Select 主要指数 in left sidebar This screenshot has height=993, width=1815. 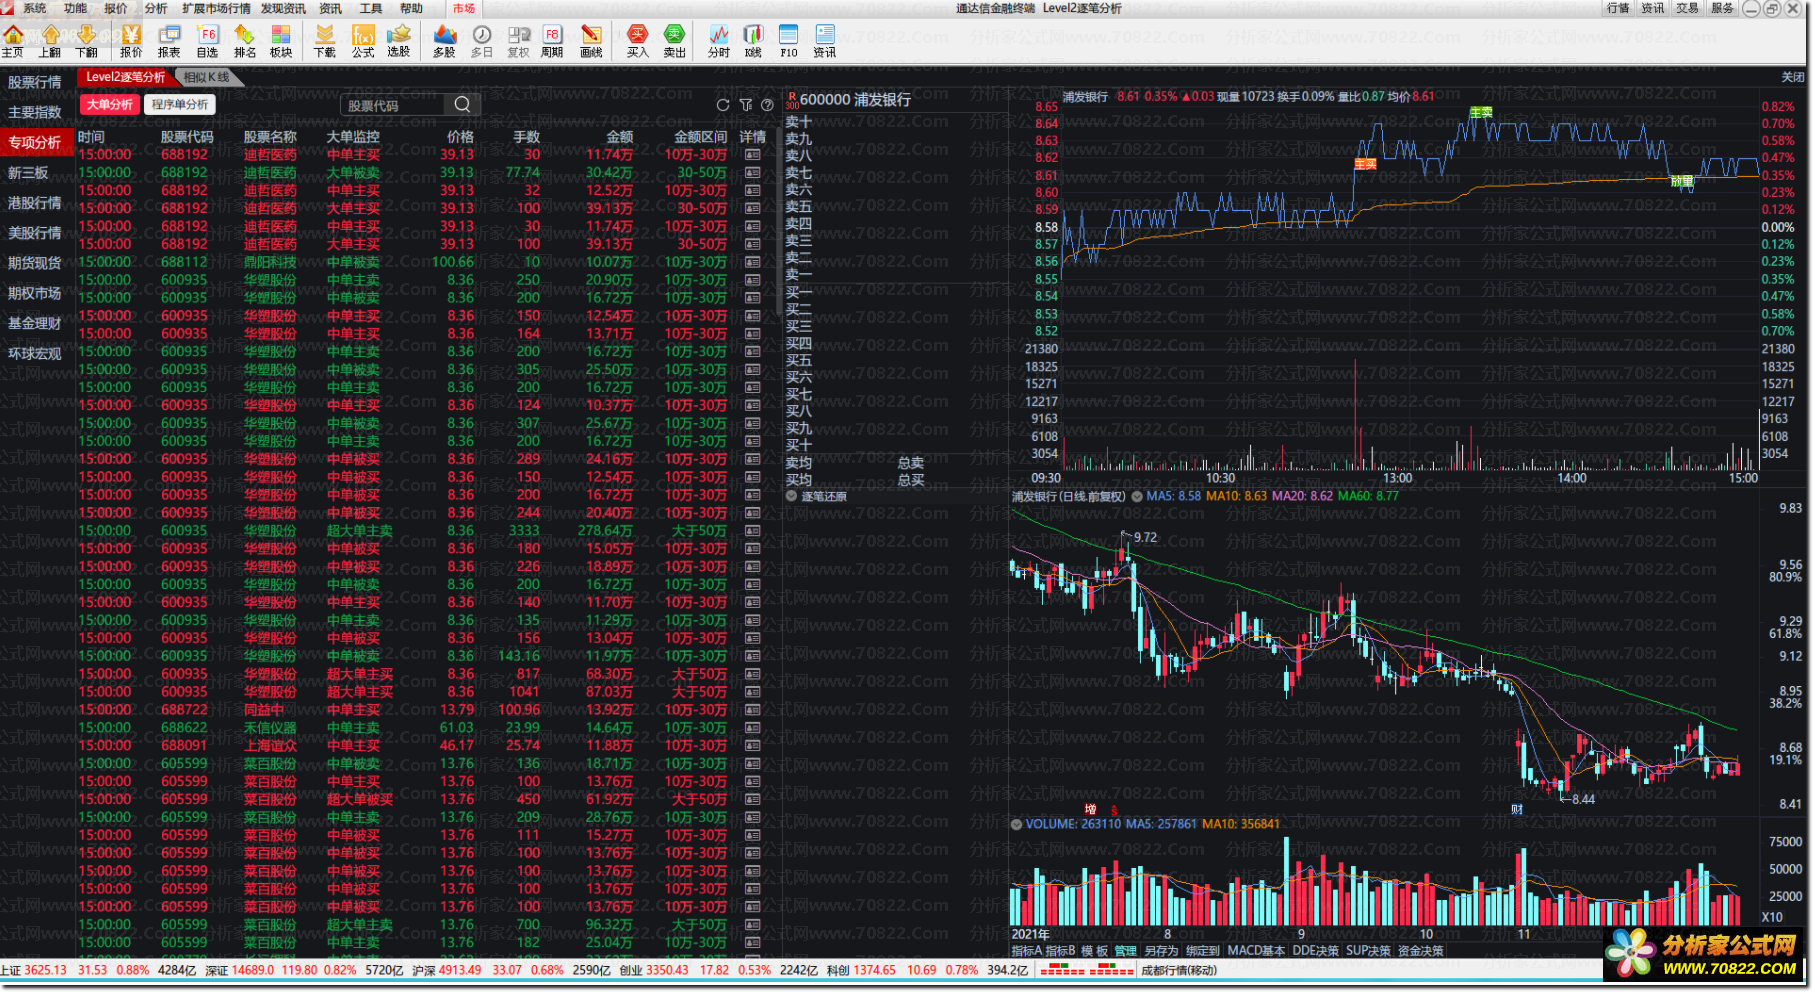pos(35,112)
